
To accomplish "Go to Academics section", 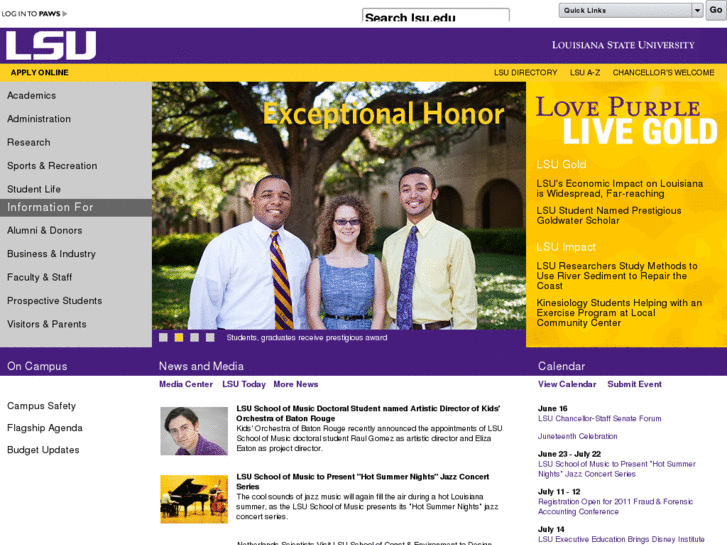I will click(32, 96).
